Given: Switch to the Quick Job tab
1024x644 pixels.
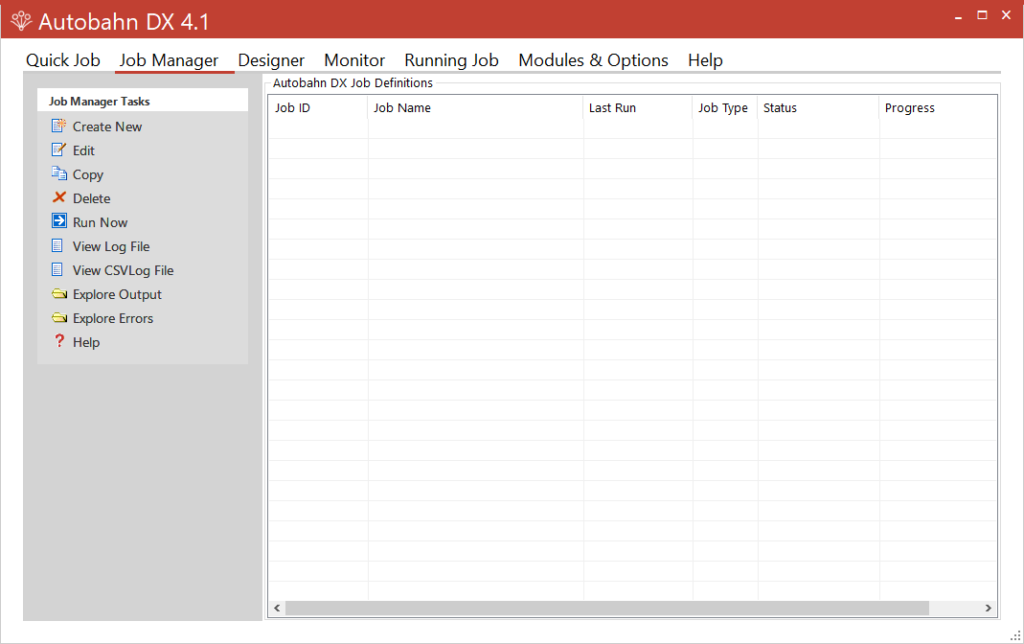Looking at the screenshot, I should click(63, 60).
